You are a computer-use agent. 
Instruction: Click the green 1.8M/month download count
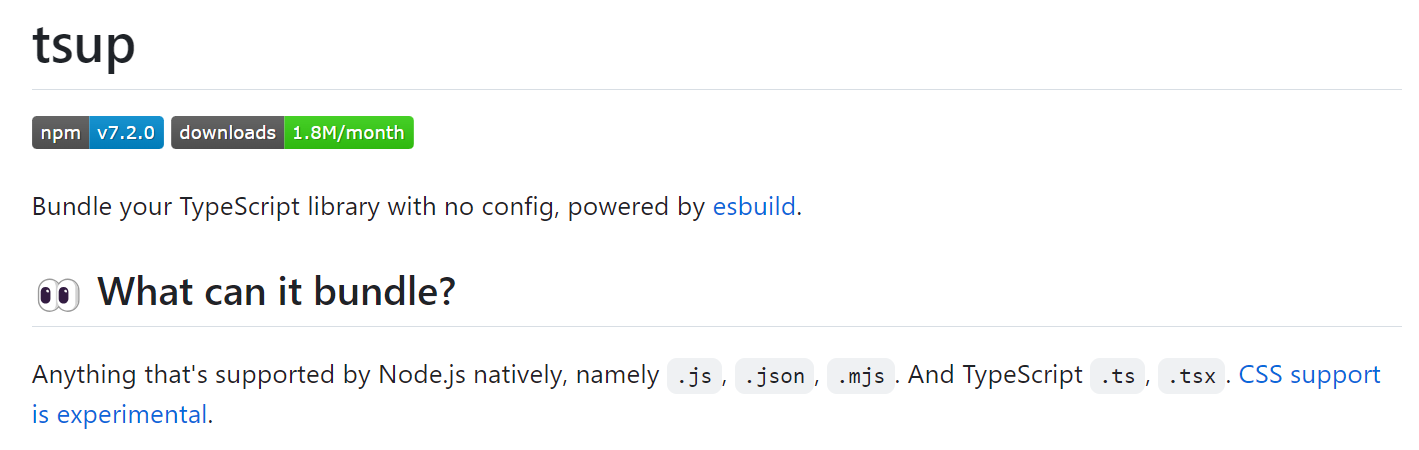348,133
